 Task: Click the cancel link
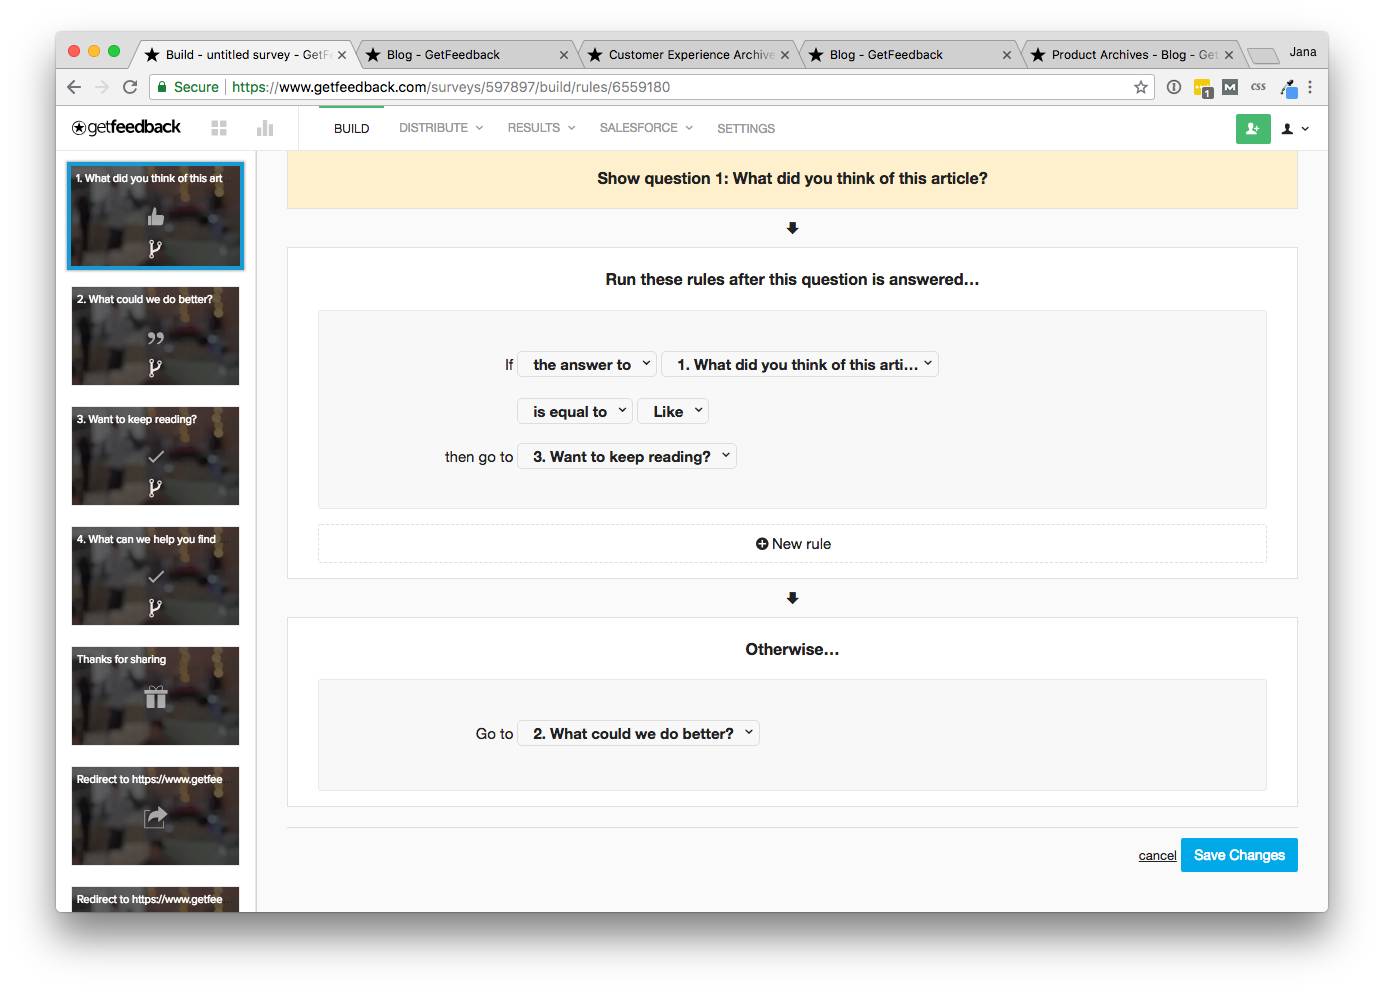tap(1157, 856)
